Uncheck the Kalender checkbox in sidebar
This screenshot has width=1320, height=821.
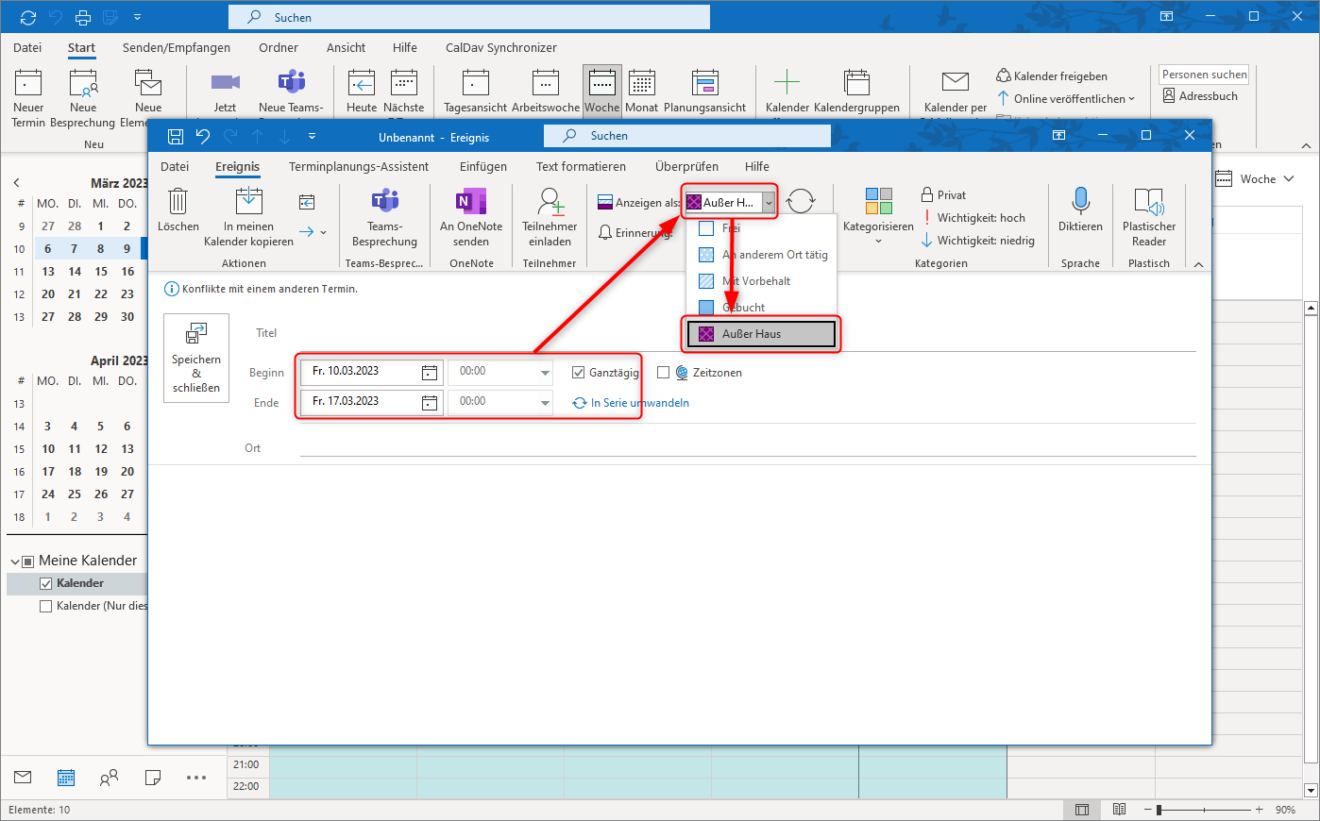coord(45,583)
